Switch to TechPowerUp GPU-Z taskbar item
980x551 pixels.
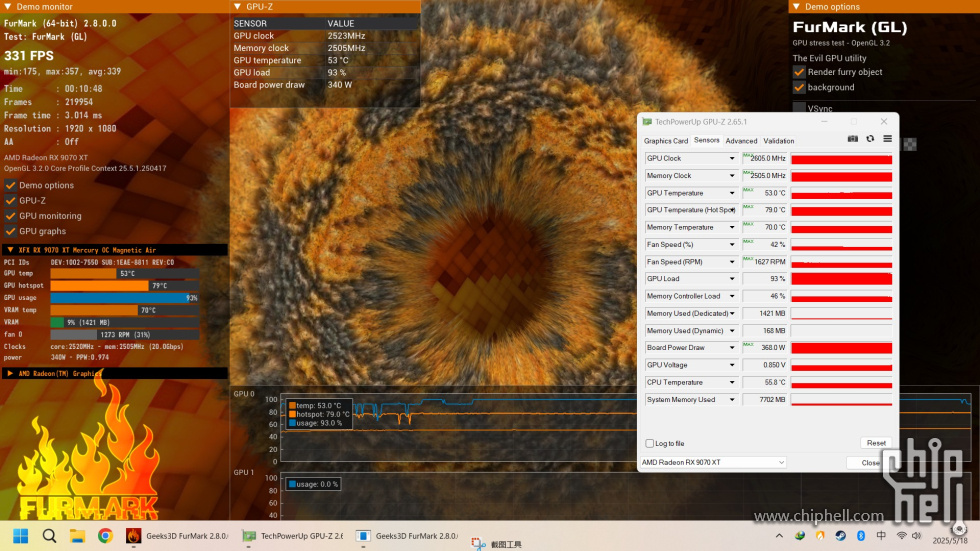(x=293, y=536)
